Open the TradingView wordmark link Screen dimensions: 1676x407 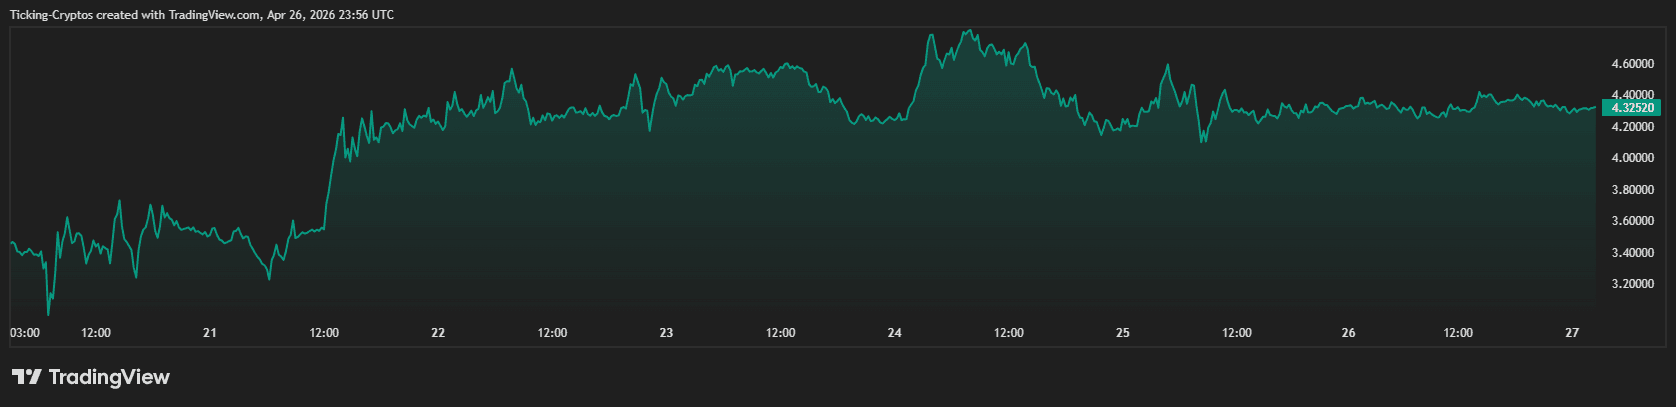(x=109, y=377)
